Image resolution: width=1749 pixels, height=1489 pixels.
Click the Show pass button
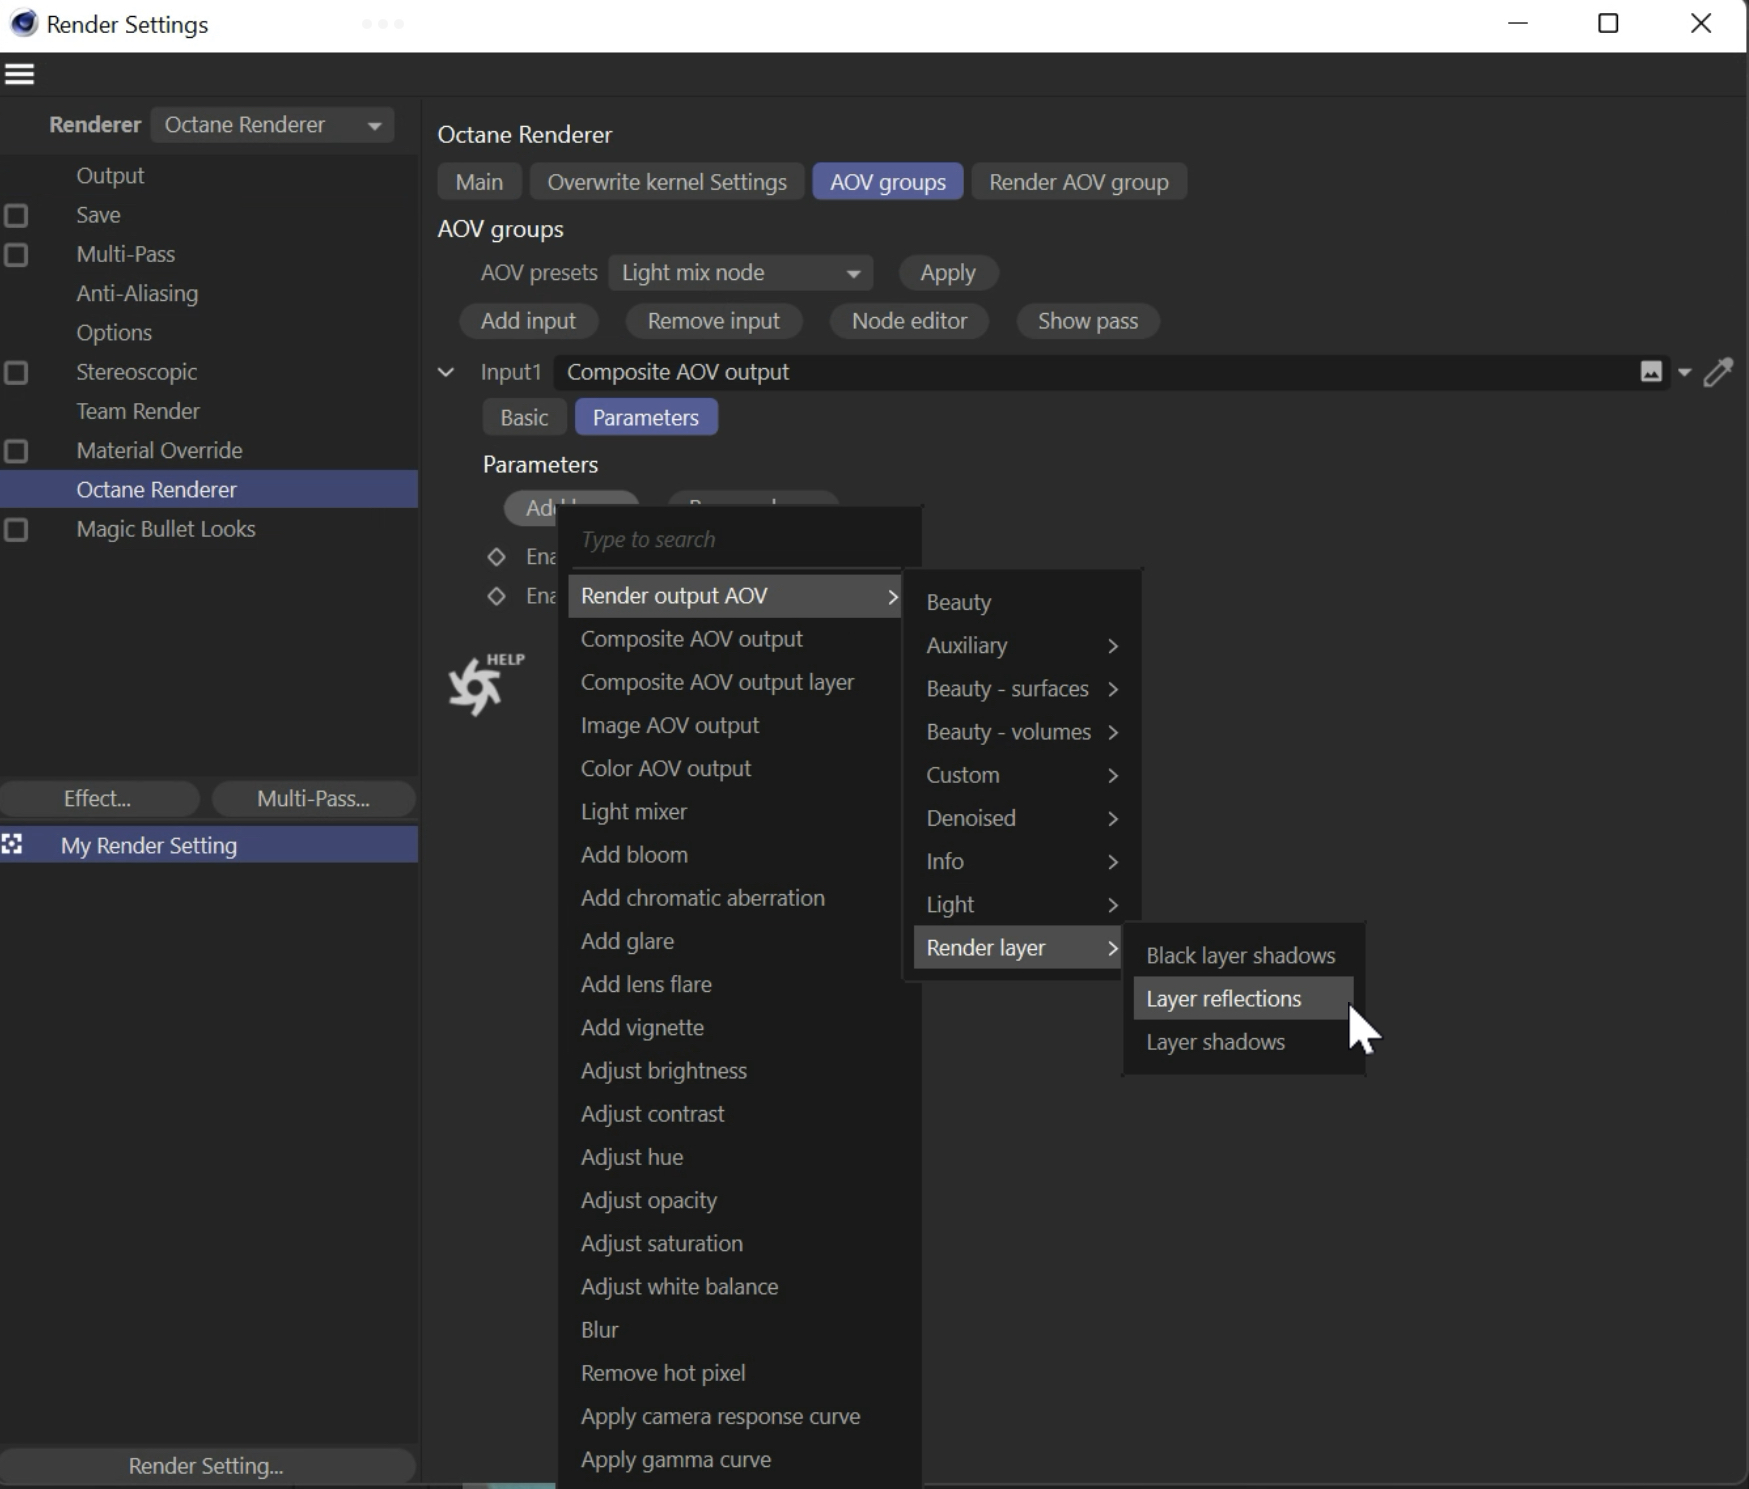pyautogui.click(x=1088, y=321)
